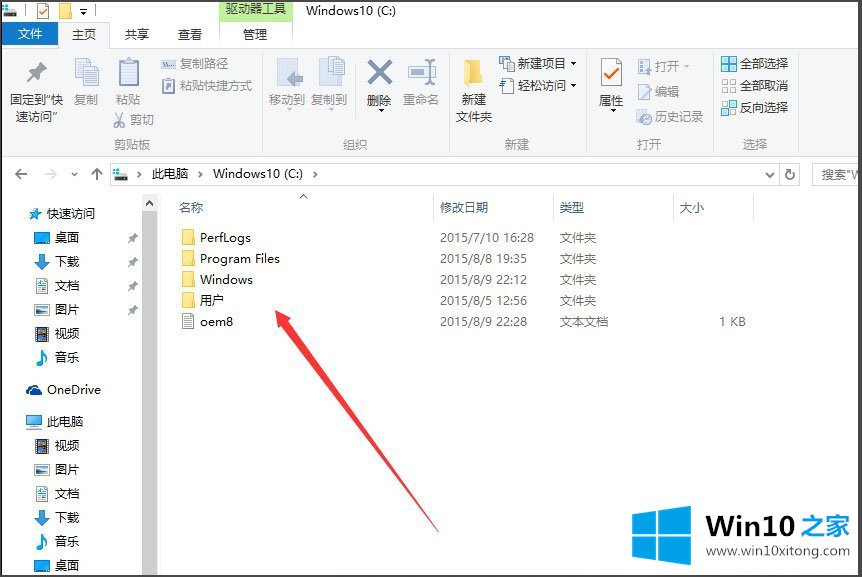Click the Cut scissors command

134,119
